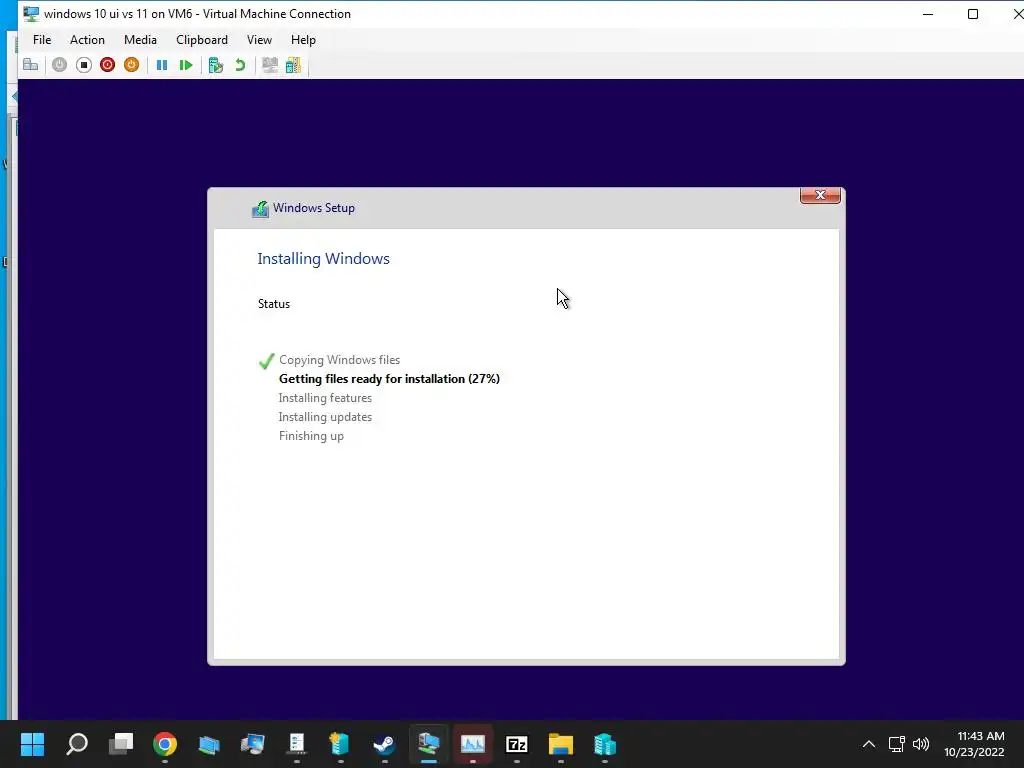Click 'Getting files ready for installation (27%)'
Screen dimensions: 1024x768
[389, 379]
